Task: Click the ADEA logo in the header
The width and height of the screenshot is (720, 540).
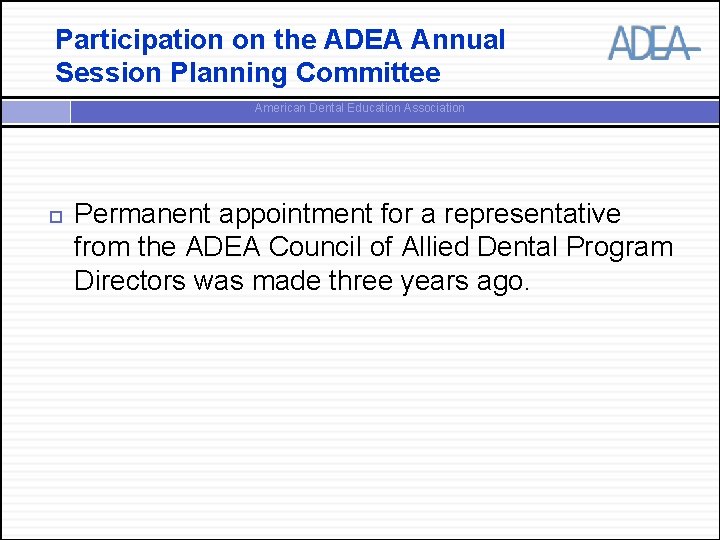Action: 650,43
